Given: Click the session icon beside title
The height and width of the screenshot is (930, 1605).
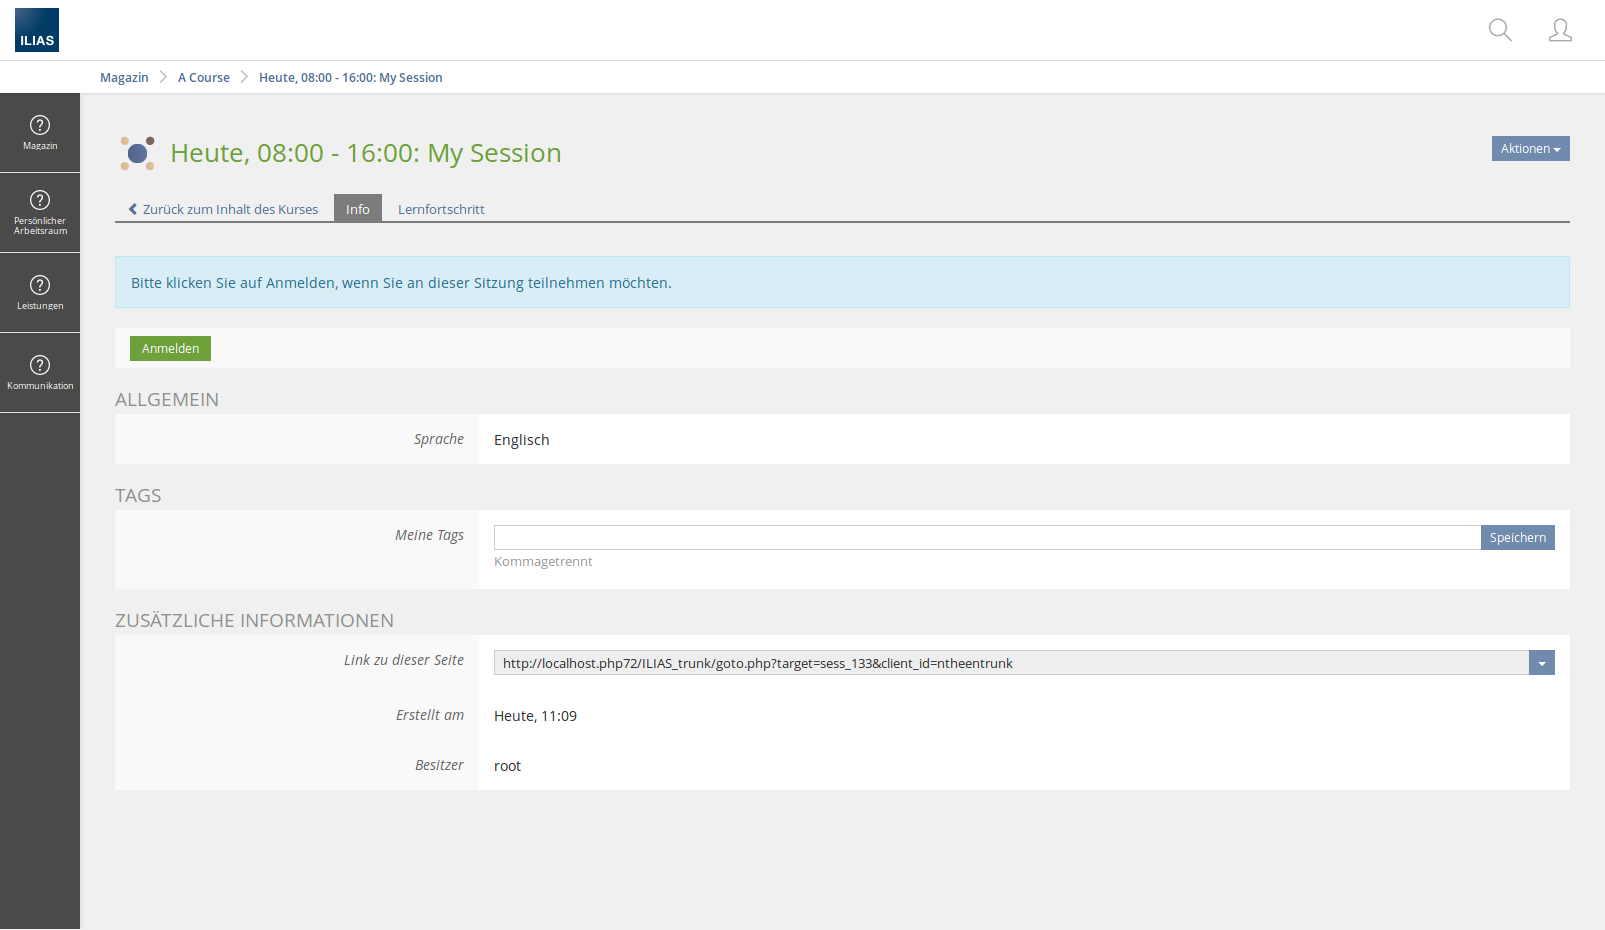Looking at the screenshot, I should click(138, 153).
